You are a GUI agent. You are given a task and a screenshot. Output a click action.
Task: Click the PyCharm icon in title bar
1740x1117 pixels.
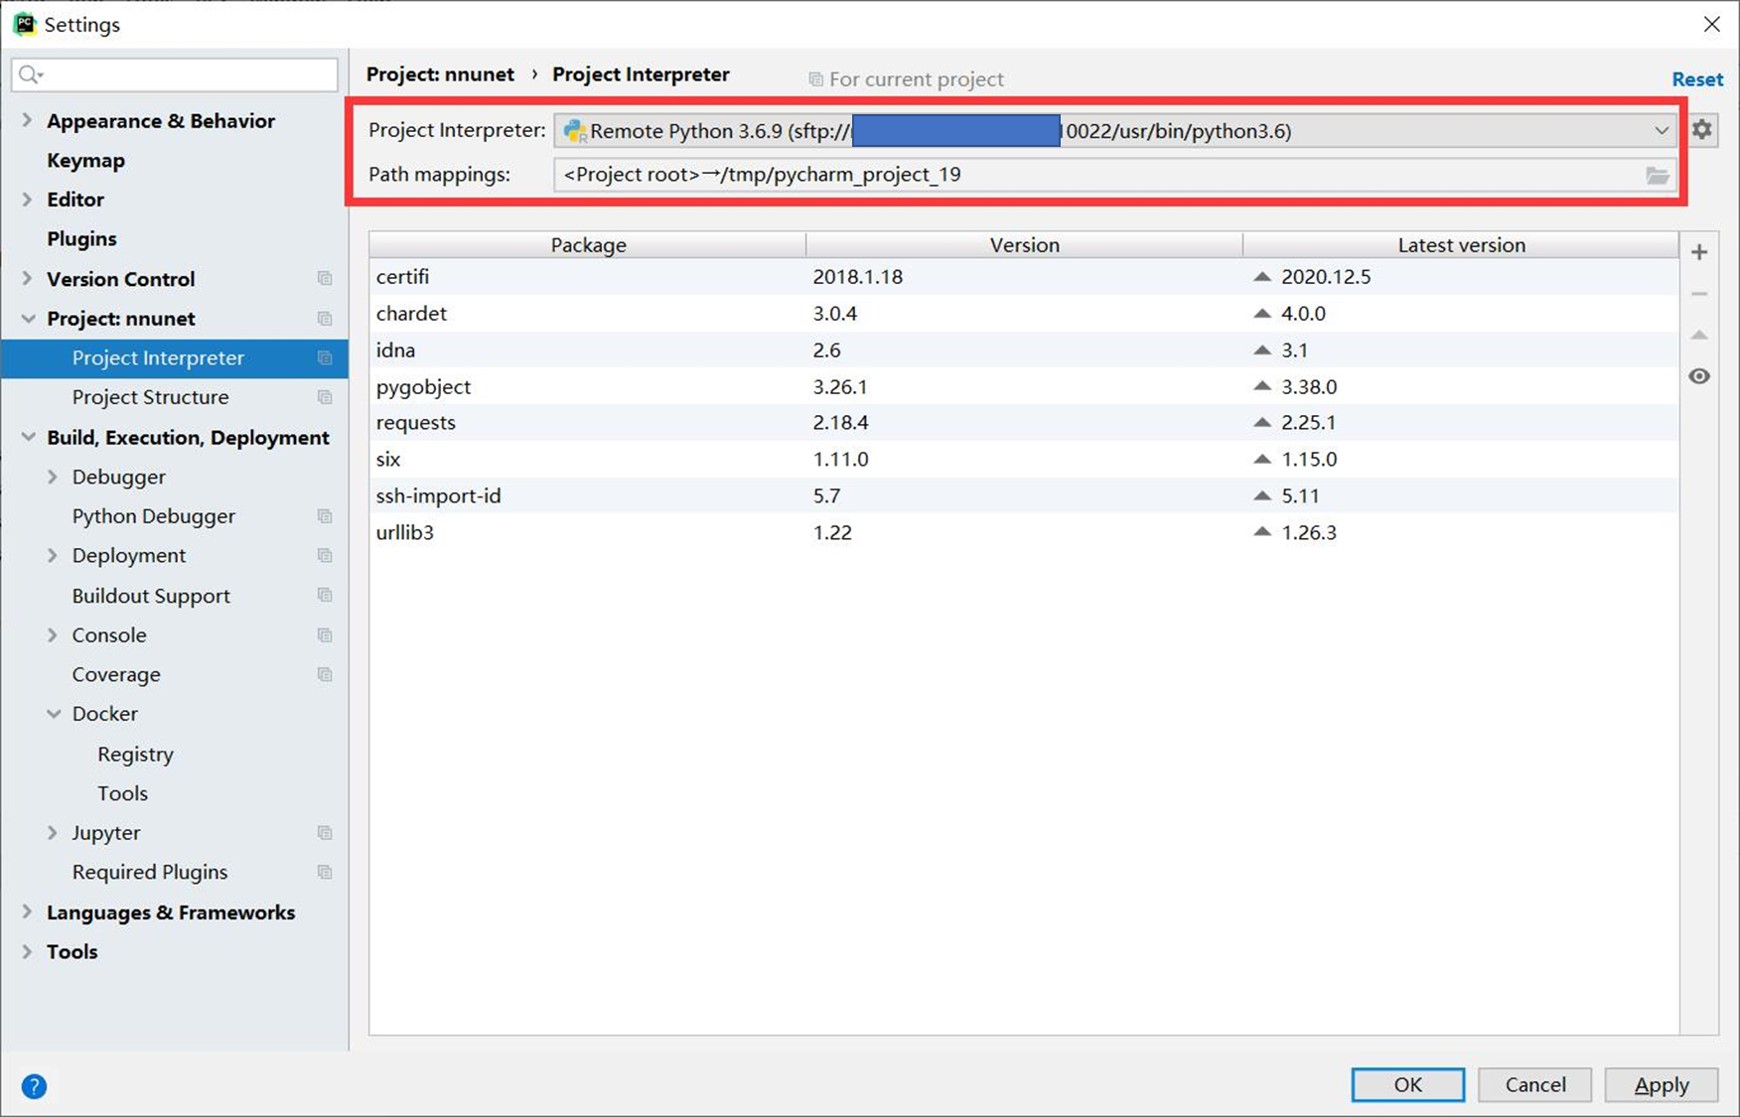click(24, 24)
